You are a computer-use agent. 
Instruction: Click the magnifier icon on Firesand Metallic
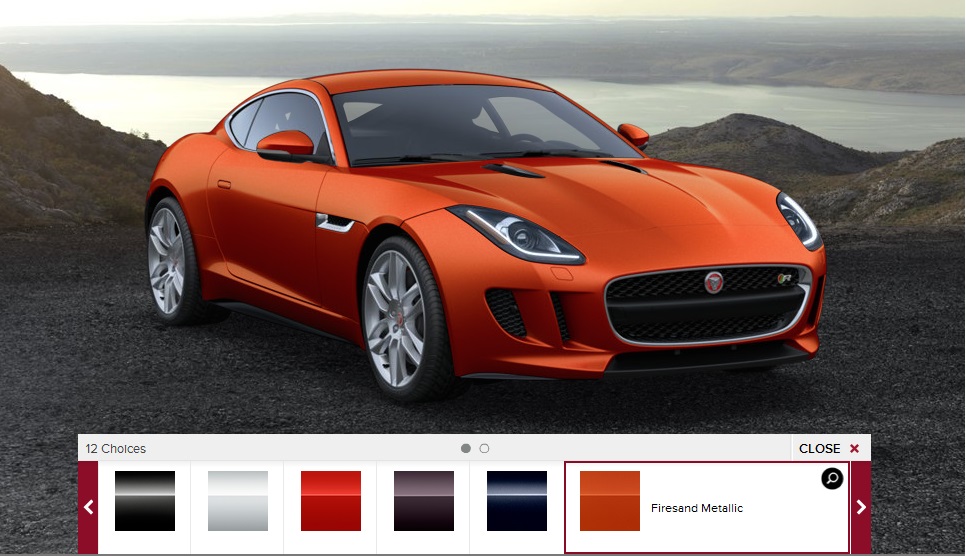tap(832, 479)
